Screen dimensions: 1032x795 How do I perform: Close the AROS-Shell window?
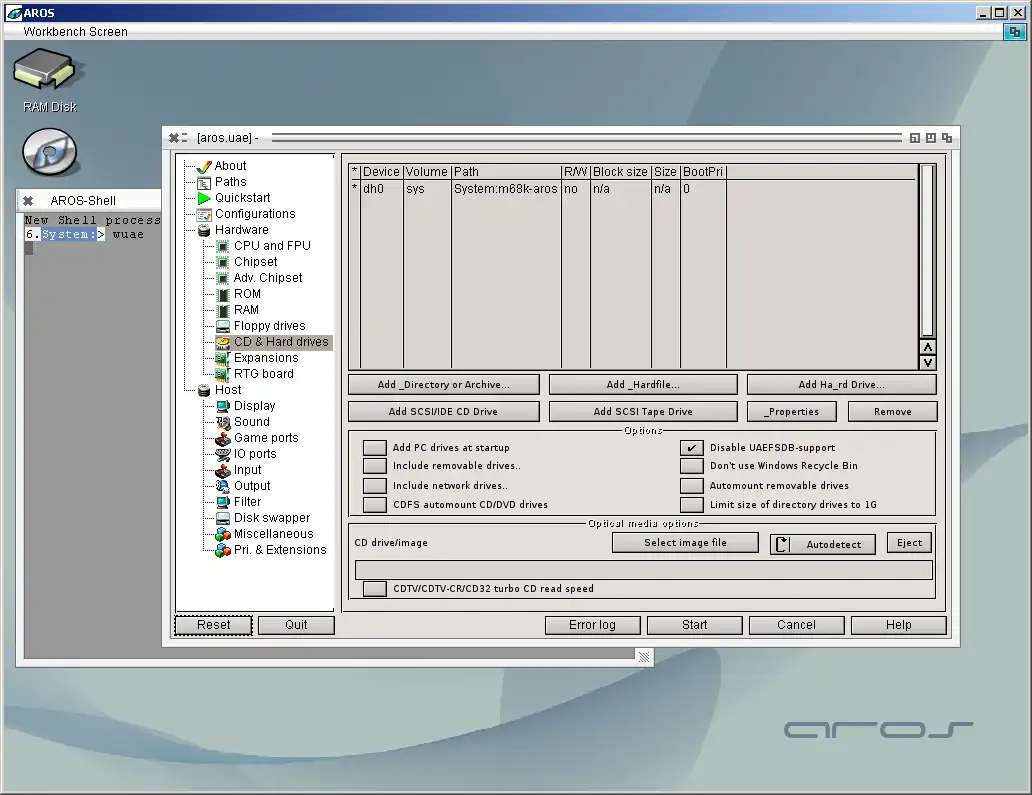(28, 201)
